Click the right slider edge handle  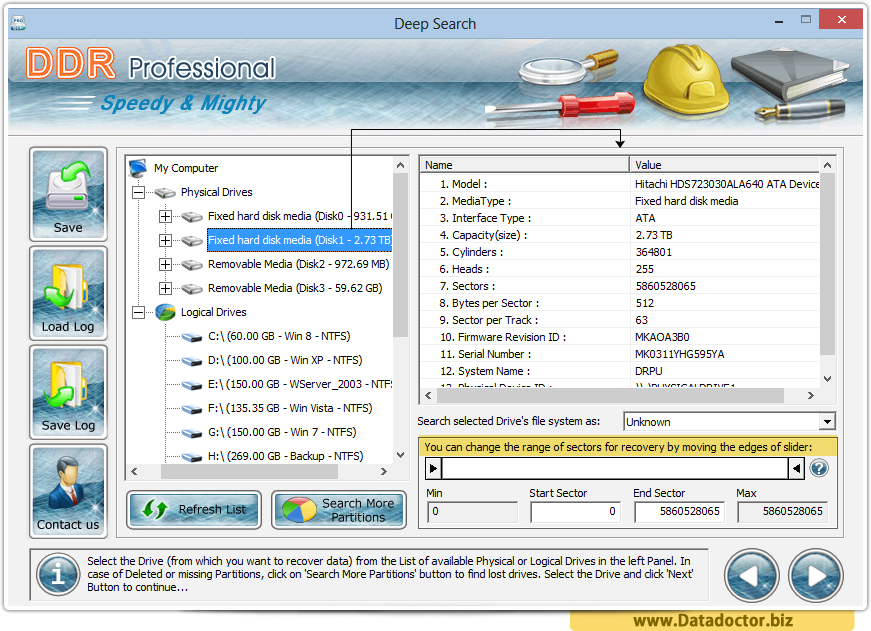[x=796, y=468]
